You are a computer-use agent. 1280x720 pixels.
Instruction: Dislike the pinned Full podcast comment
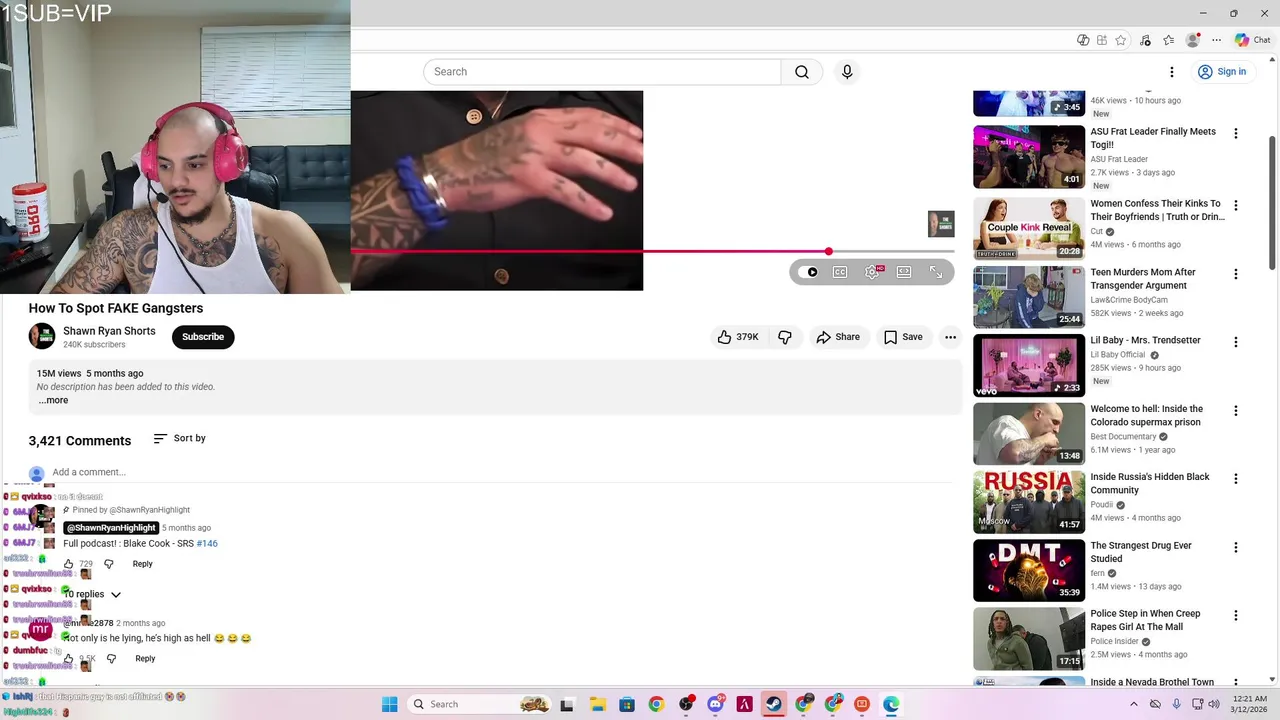coord(109,564)
